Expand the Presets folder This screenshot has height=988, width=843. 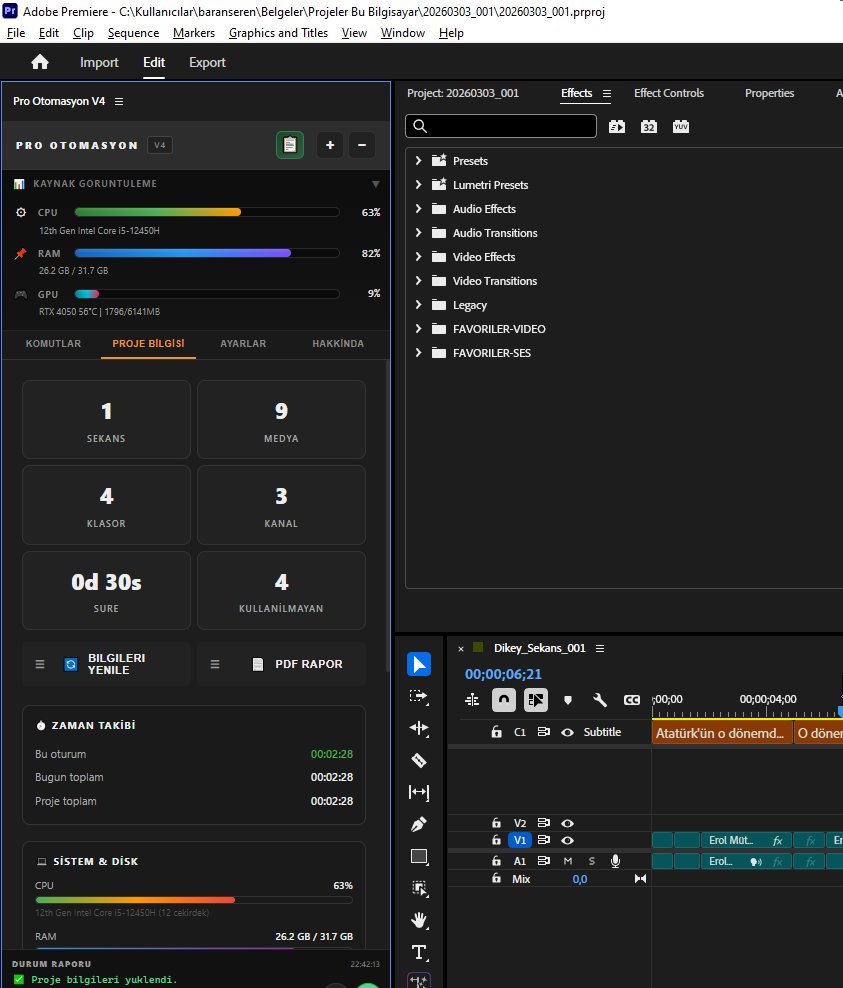[418, 161]
